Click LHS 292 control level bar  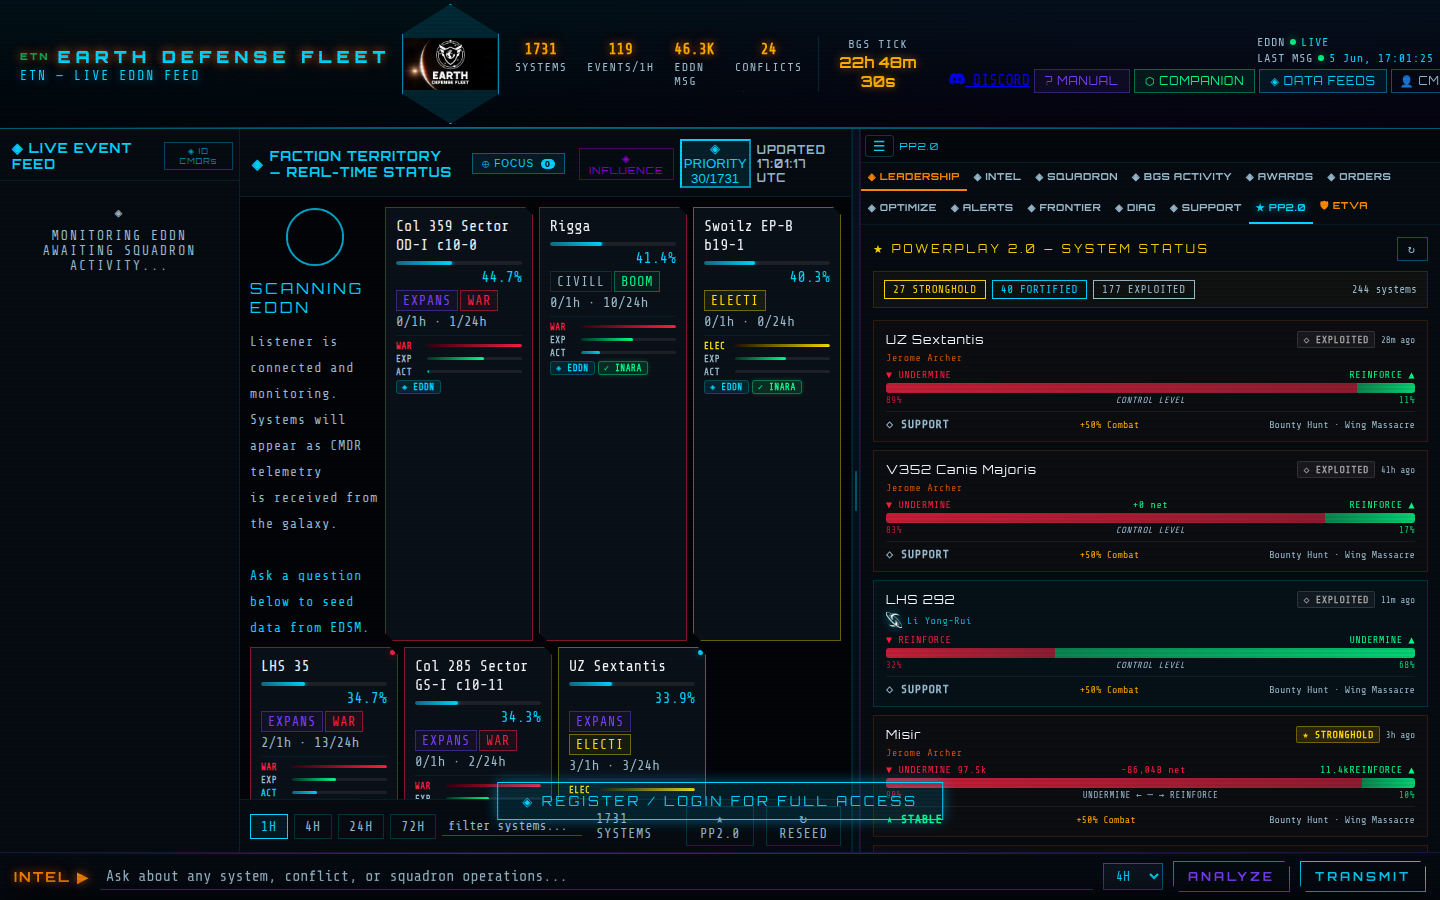[1150, 653]
